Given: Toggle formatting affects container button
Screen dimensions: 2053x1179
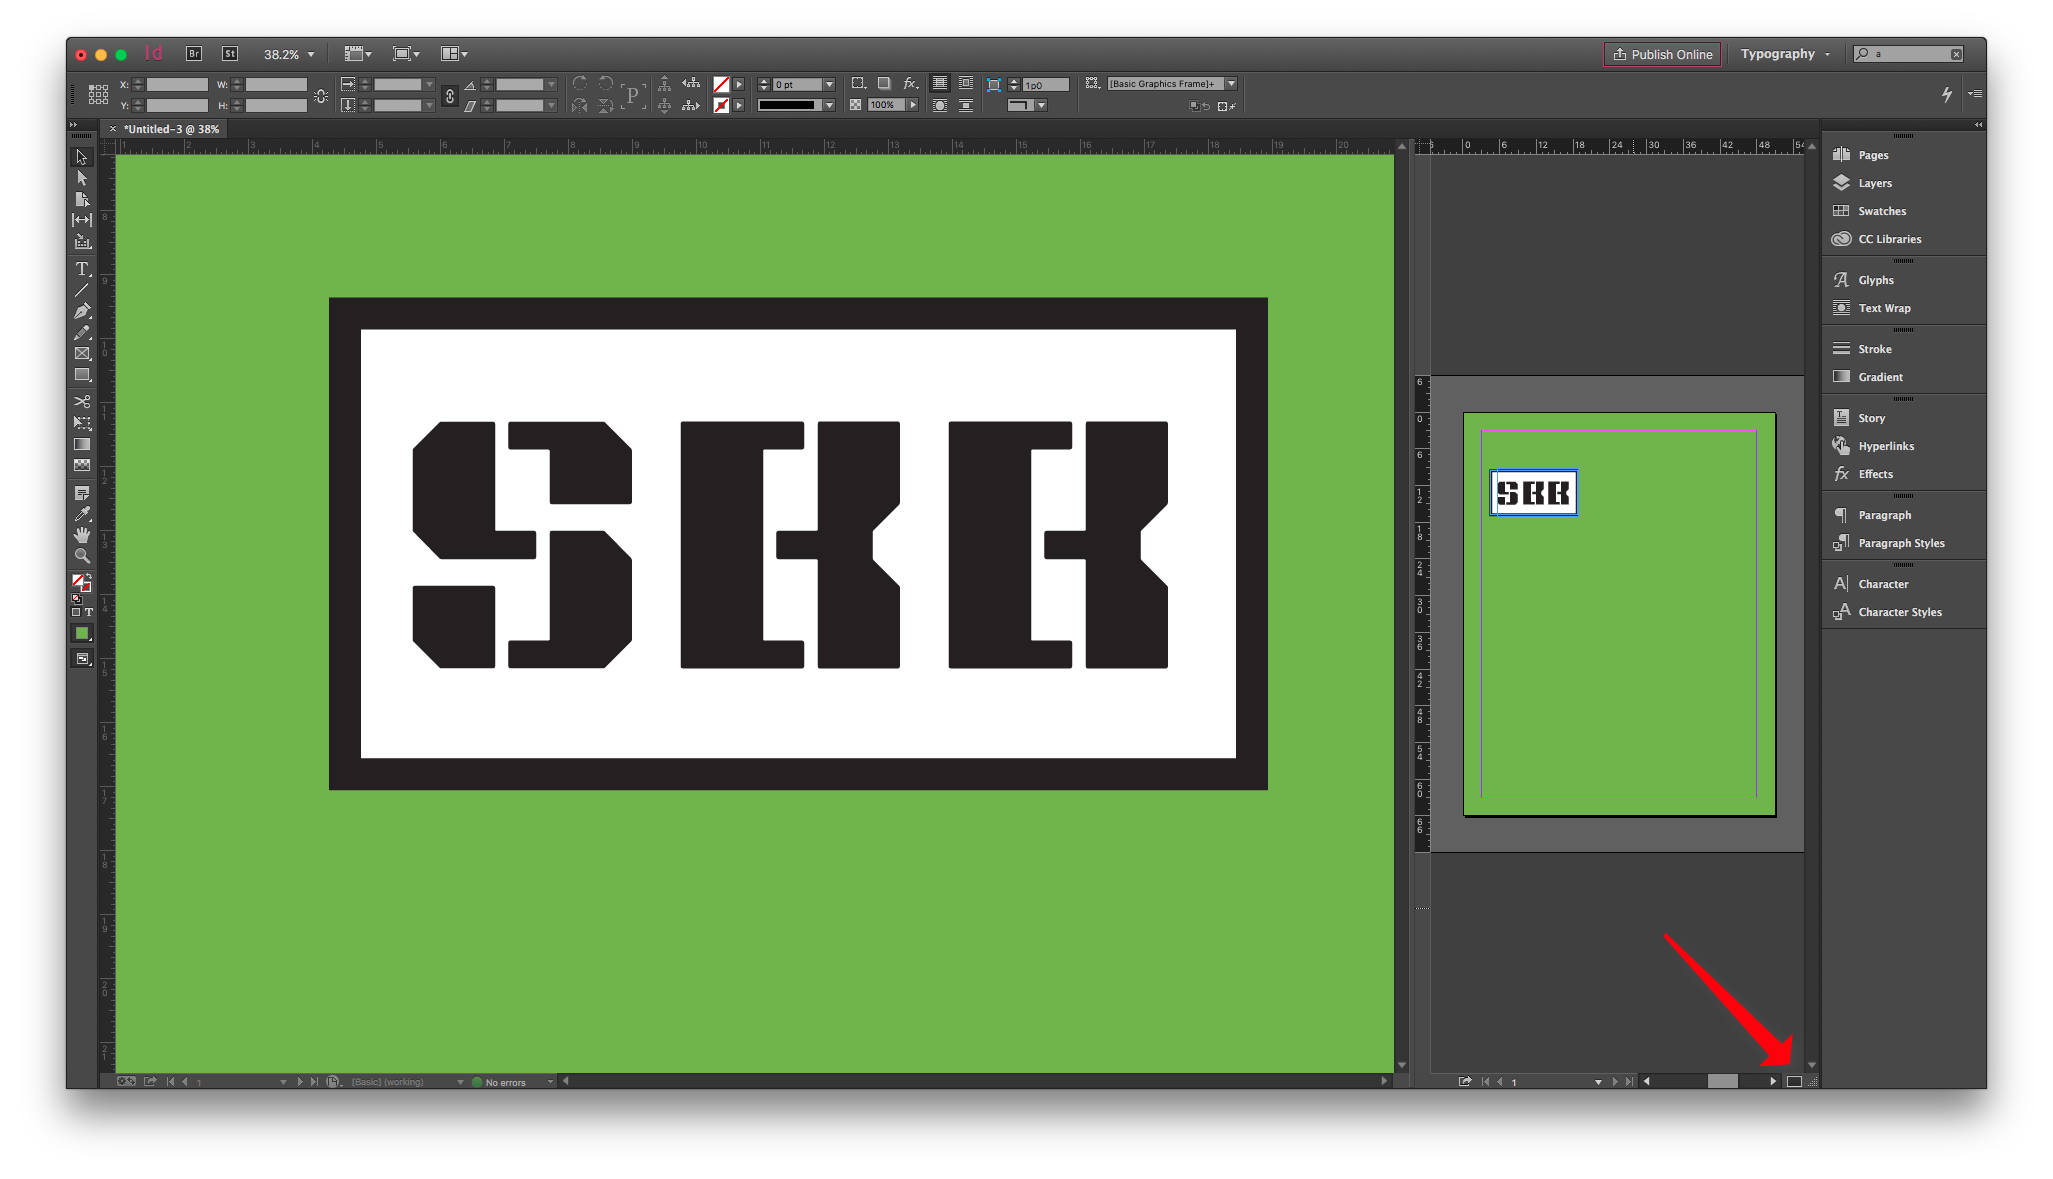Looking at the screenshot, I should pos(76,612).
